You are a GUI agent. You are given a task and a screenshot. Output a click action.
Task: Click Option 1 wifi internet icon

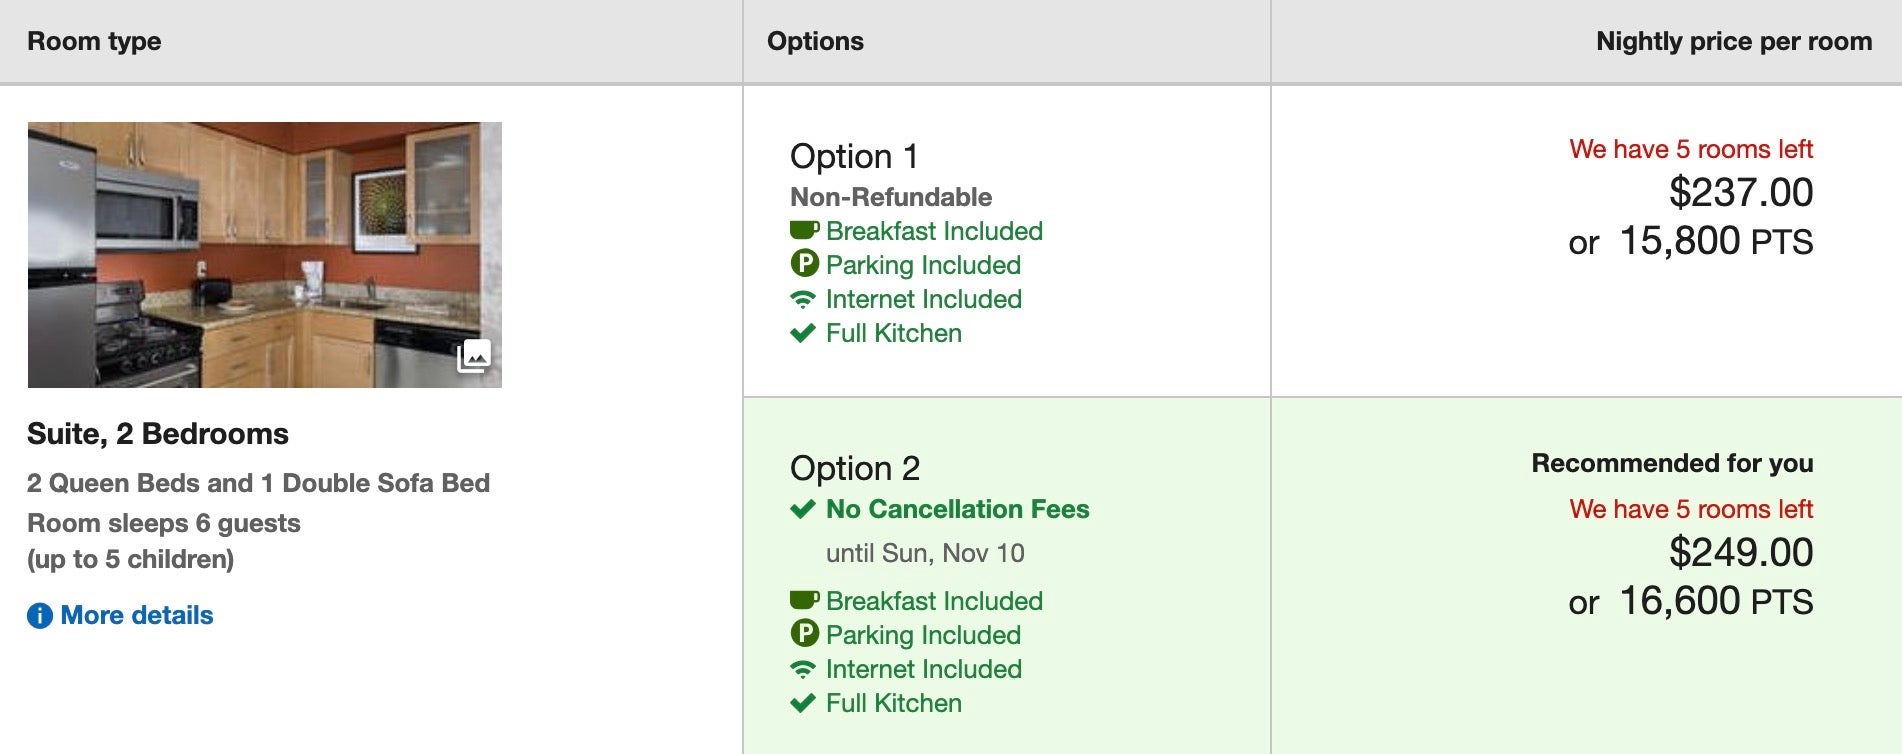[x=803, y=299]
